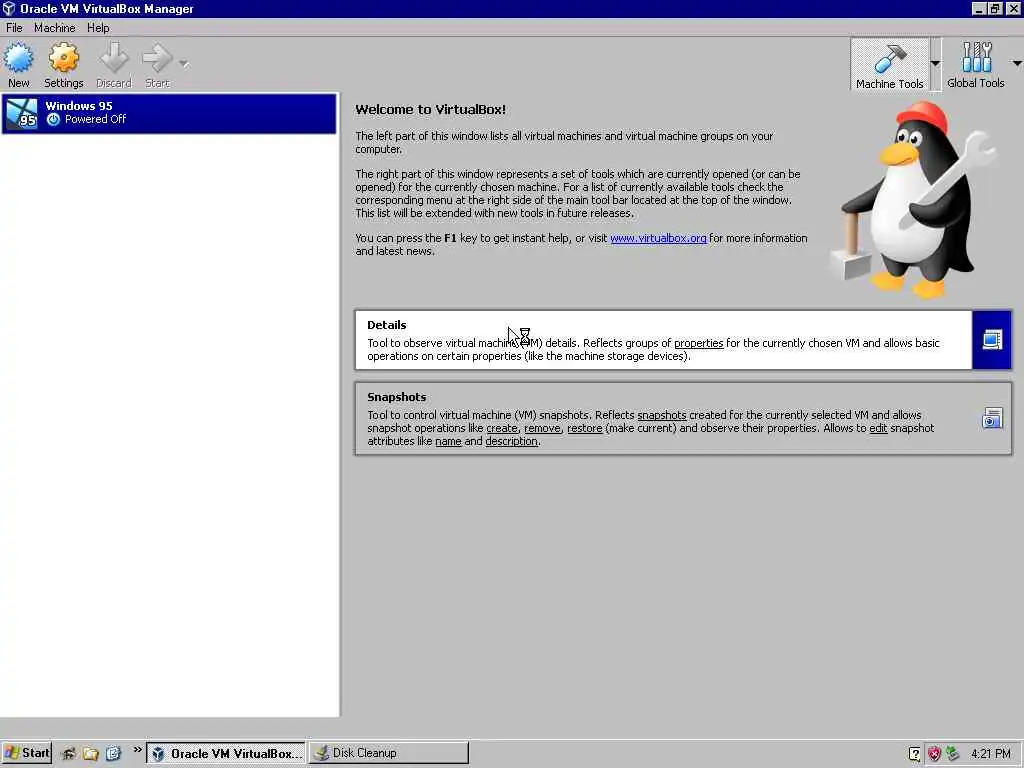Click the Welcome to VirtualBox! heading
The height and width of the screenshot is (768, 1024).
[x=430, y=110]
